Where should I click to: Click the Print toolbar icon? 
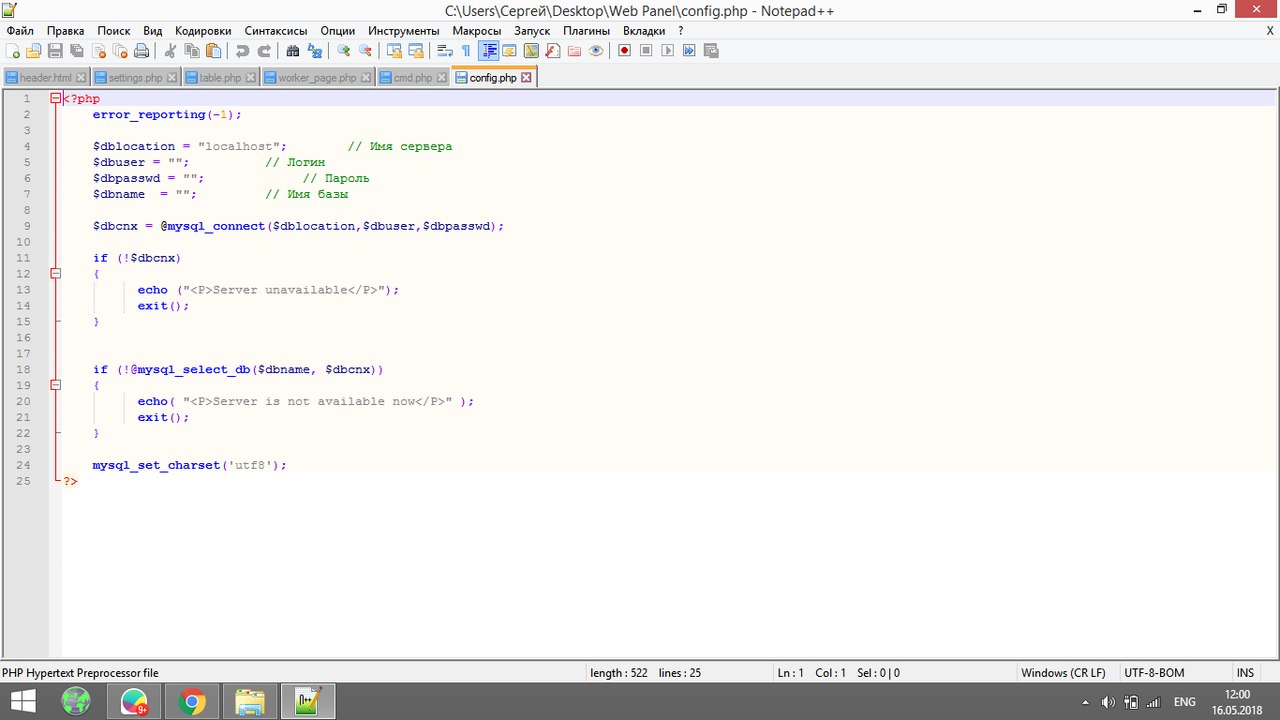pos(142,51)
